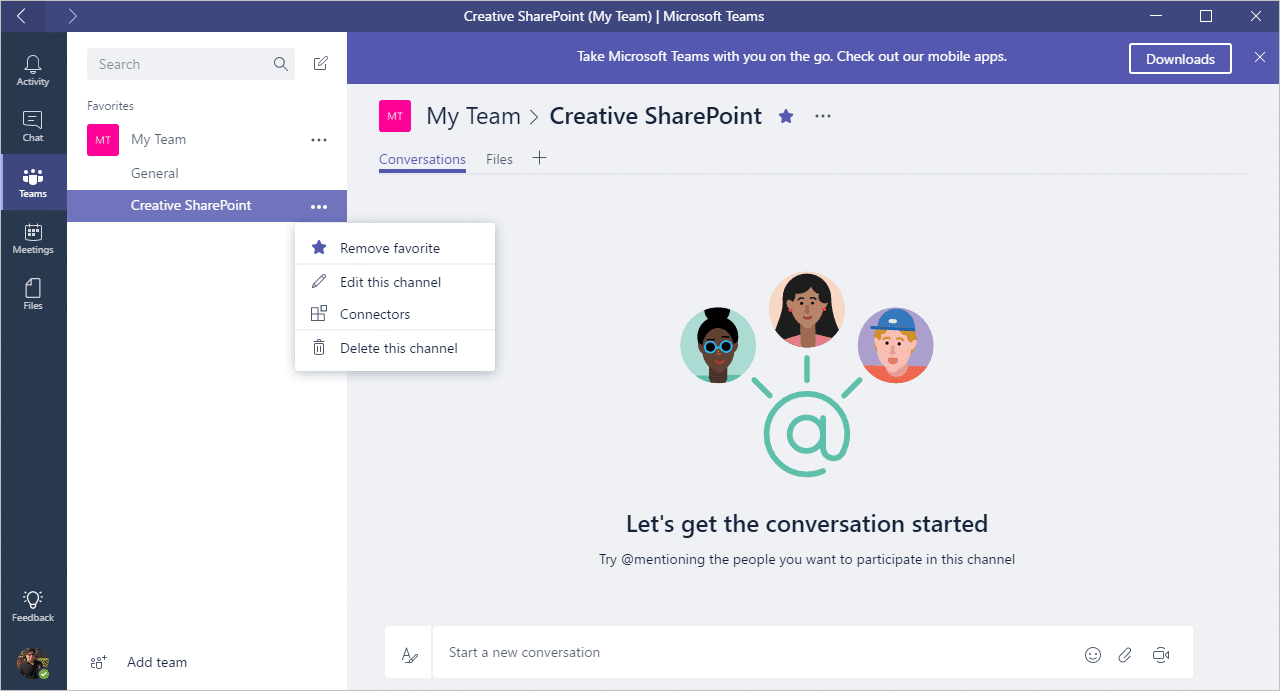Click Add team at the bottom
This screenshot has width=1280, height=691.
point(139,662)
